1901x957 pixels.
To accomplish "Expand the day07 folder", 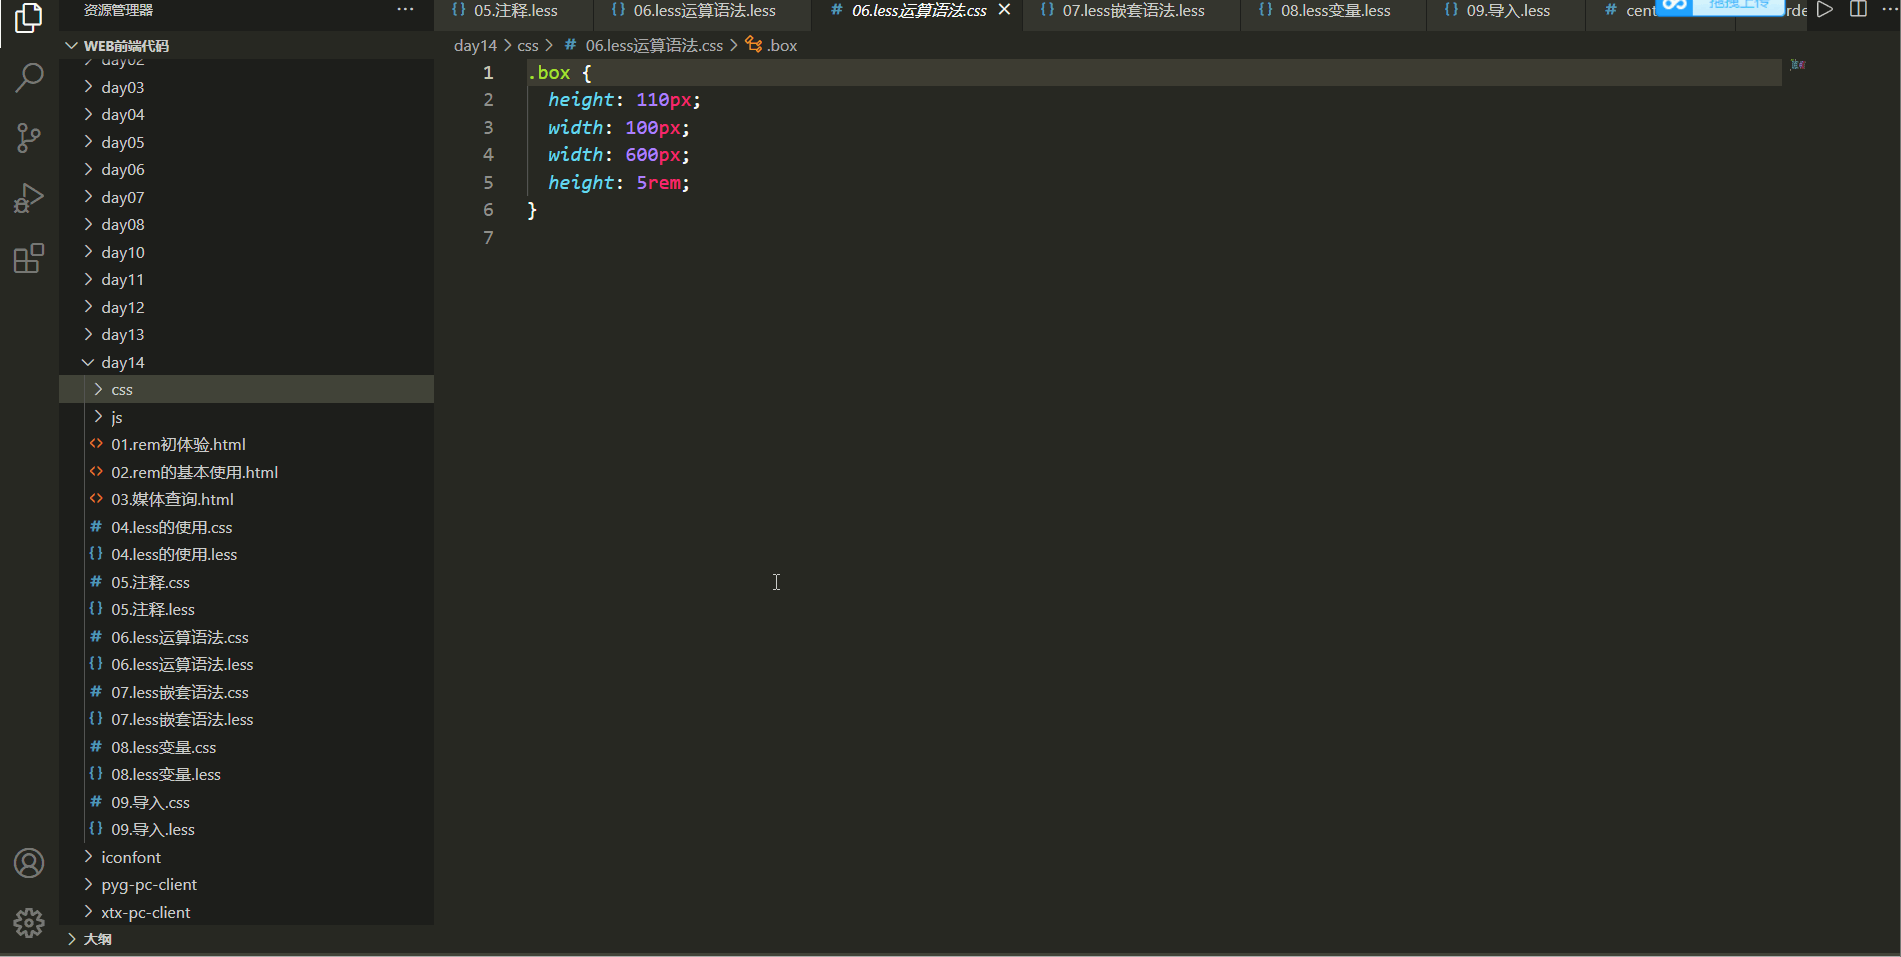I will point(246,197).
